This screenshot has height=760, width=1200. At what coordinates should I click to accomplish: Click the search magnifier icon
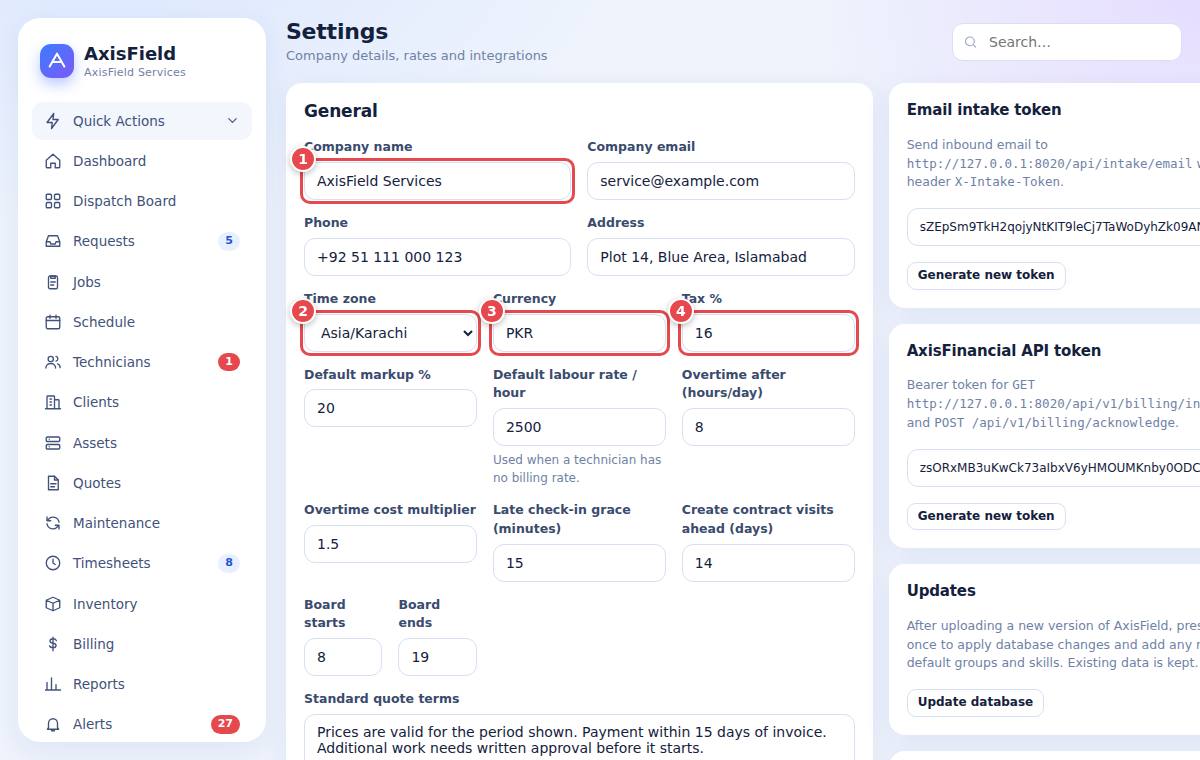971,42
